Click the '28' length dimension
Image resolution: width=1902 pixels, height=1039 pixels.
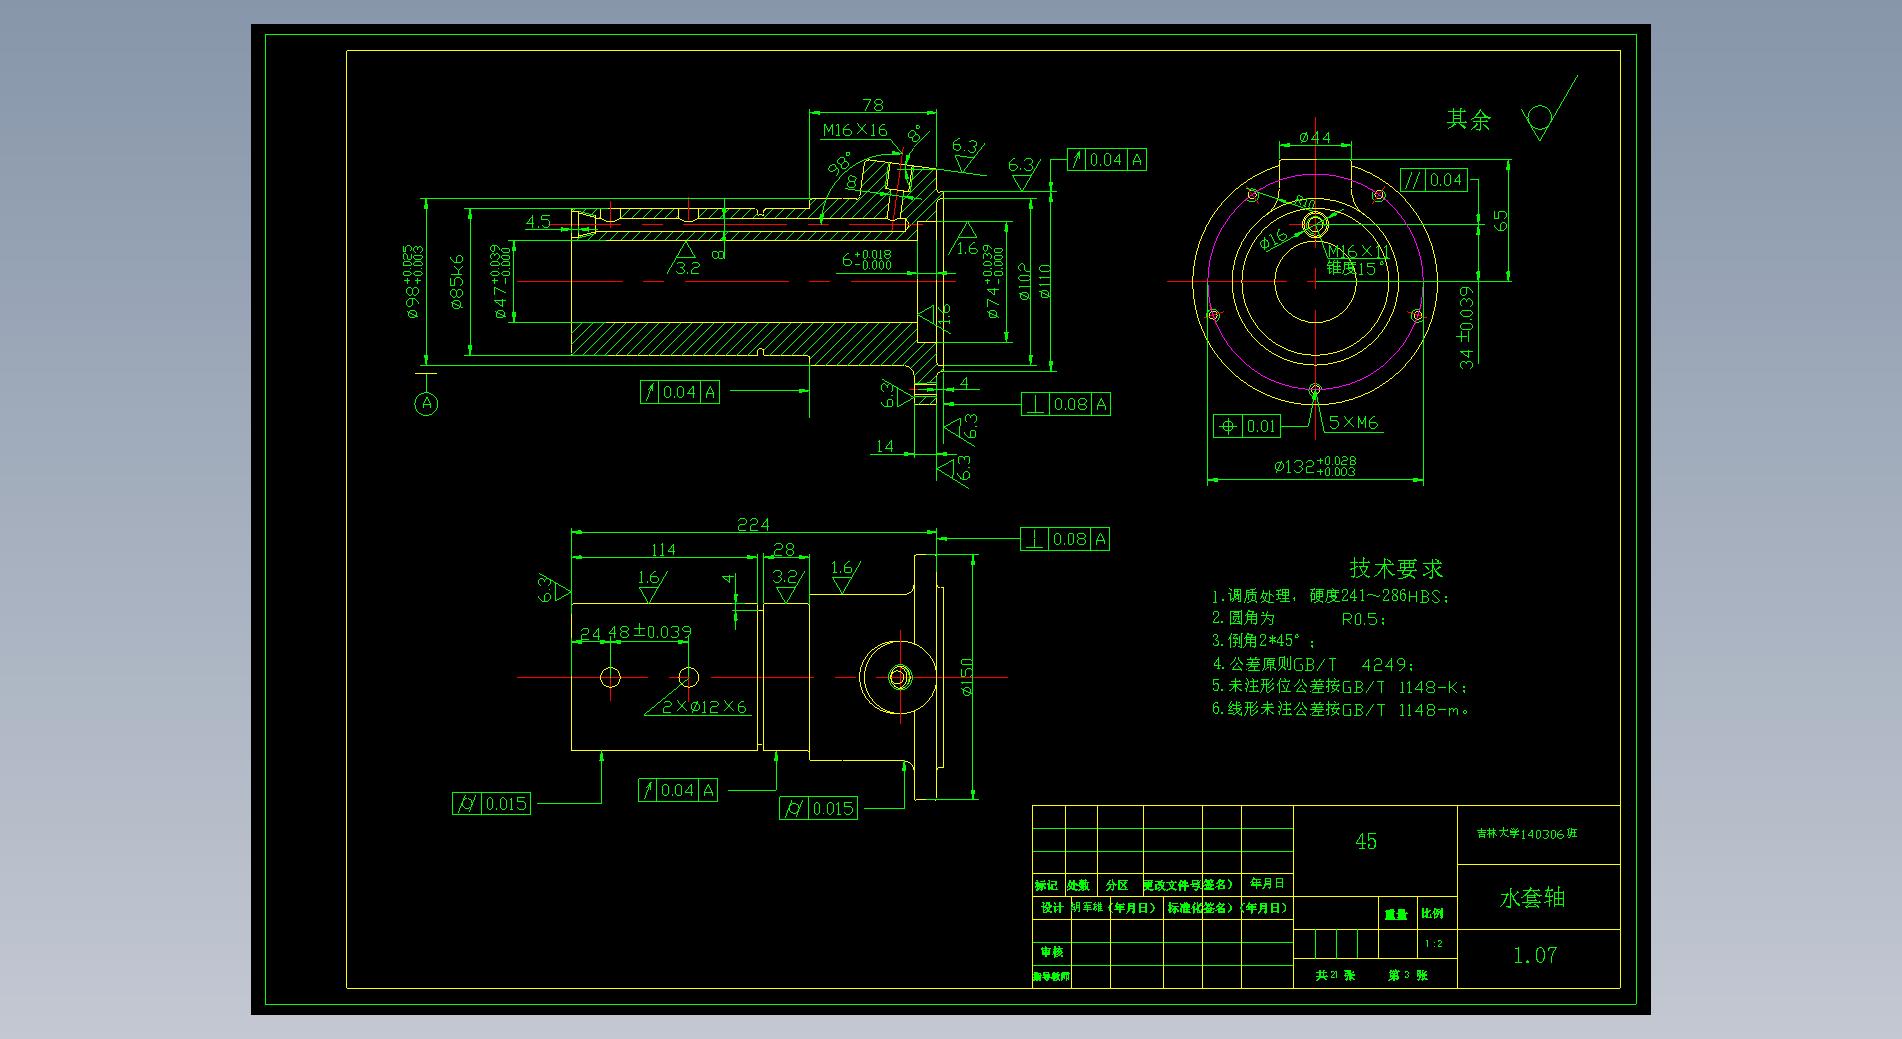[x=784, y=549]
